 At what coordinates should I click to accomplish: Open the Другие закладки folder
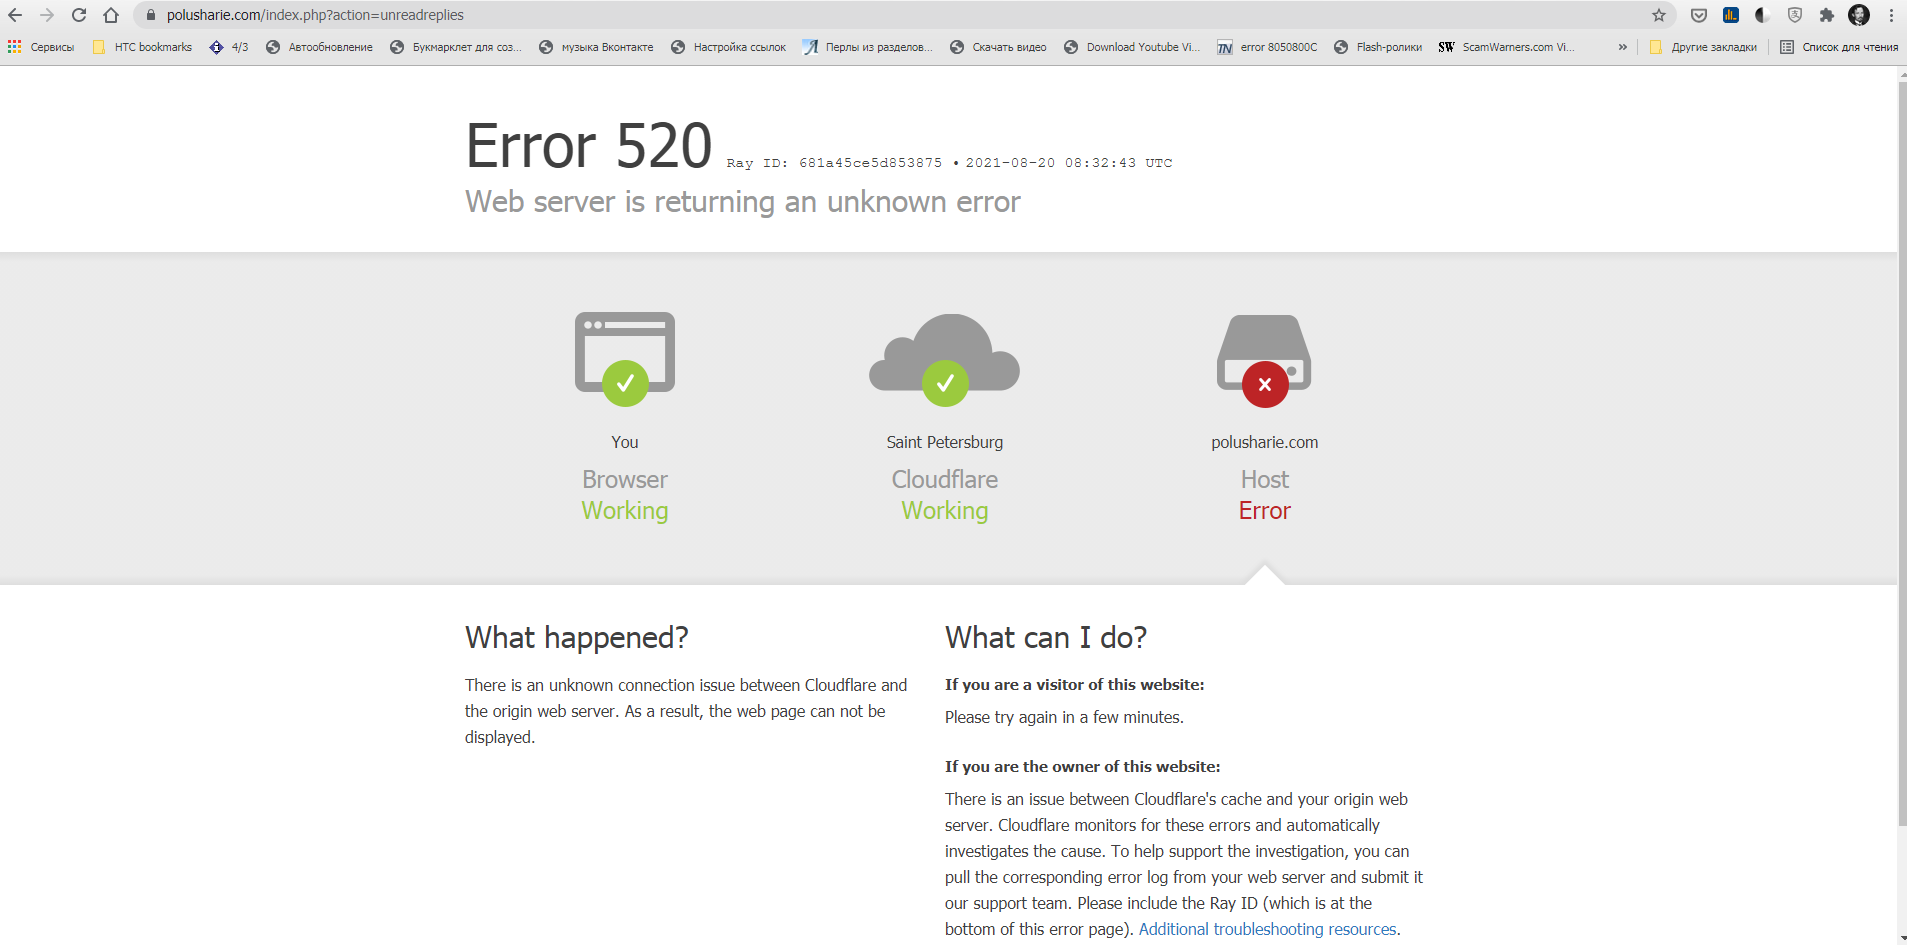[x=1703, y=47]
